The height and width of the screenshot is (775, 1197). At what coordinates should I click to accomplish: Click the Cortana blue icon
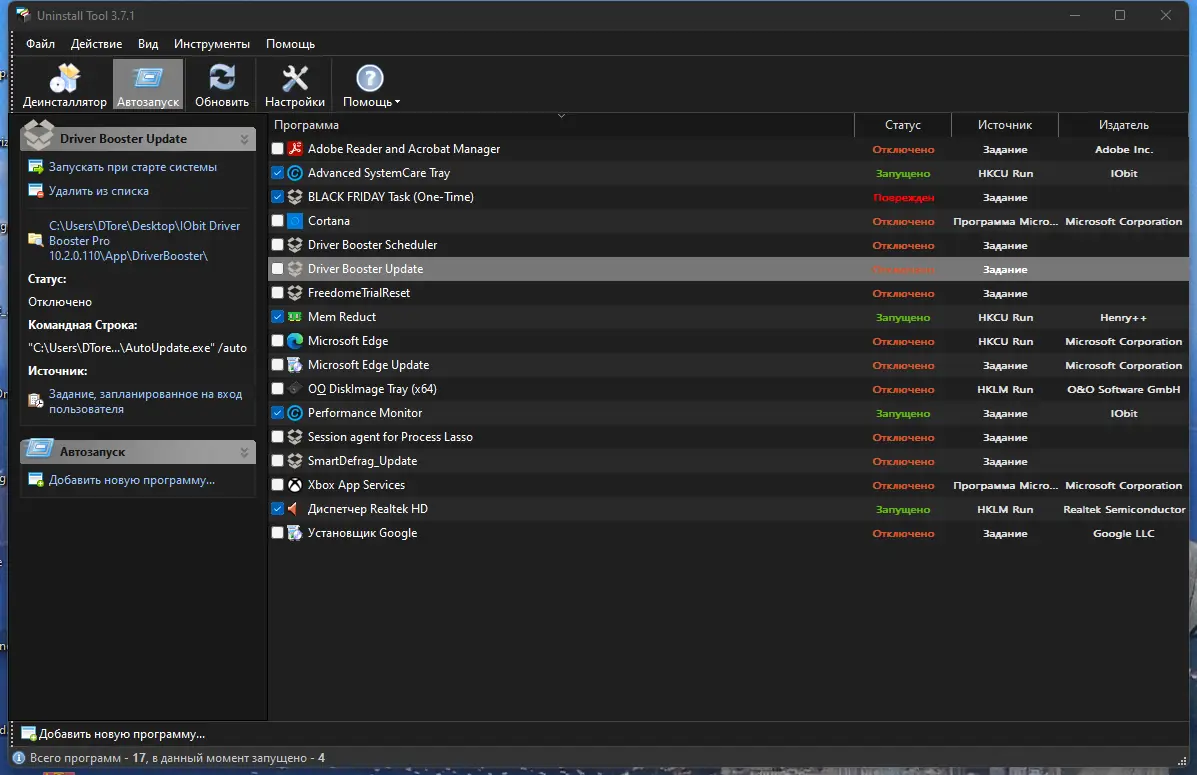(295, 221)
